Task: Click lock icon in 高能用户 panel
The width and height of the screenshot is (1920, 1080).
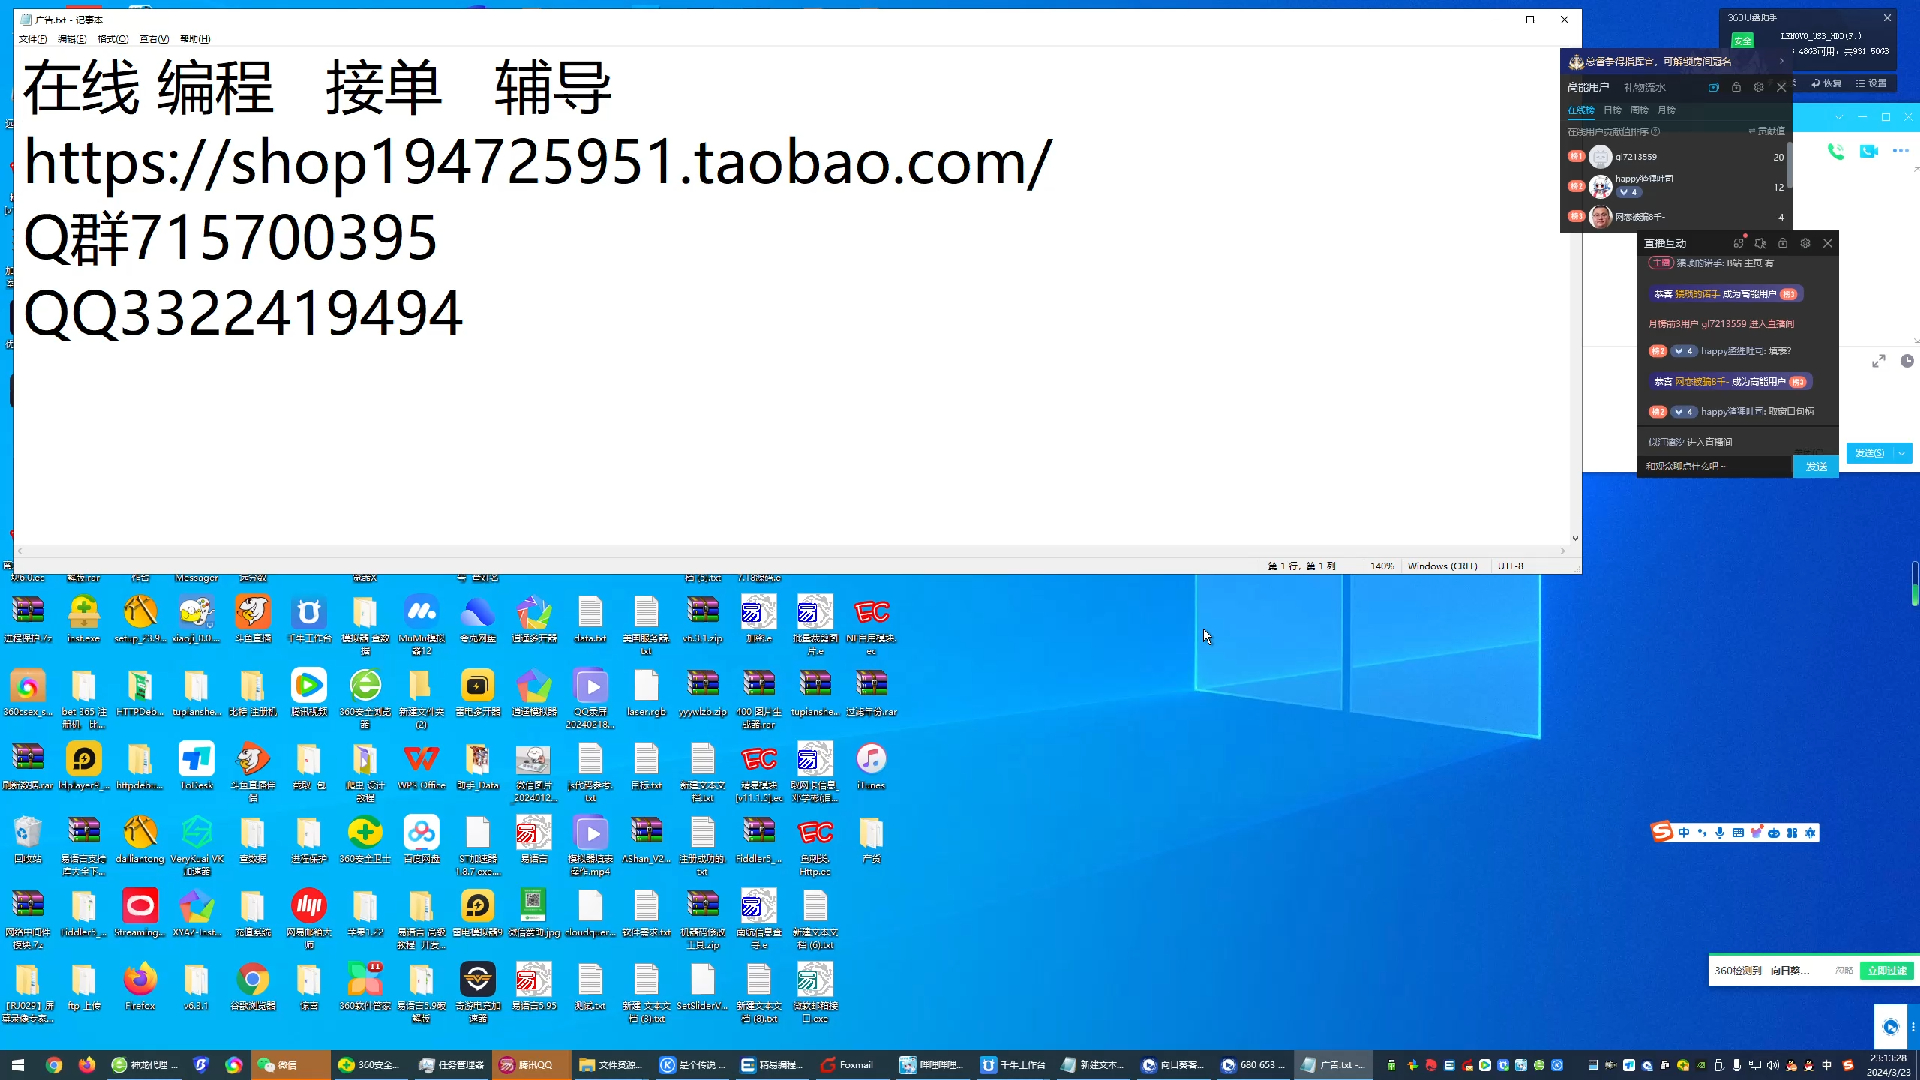Action: (x=1736, y=88)
